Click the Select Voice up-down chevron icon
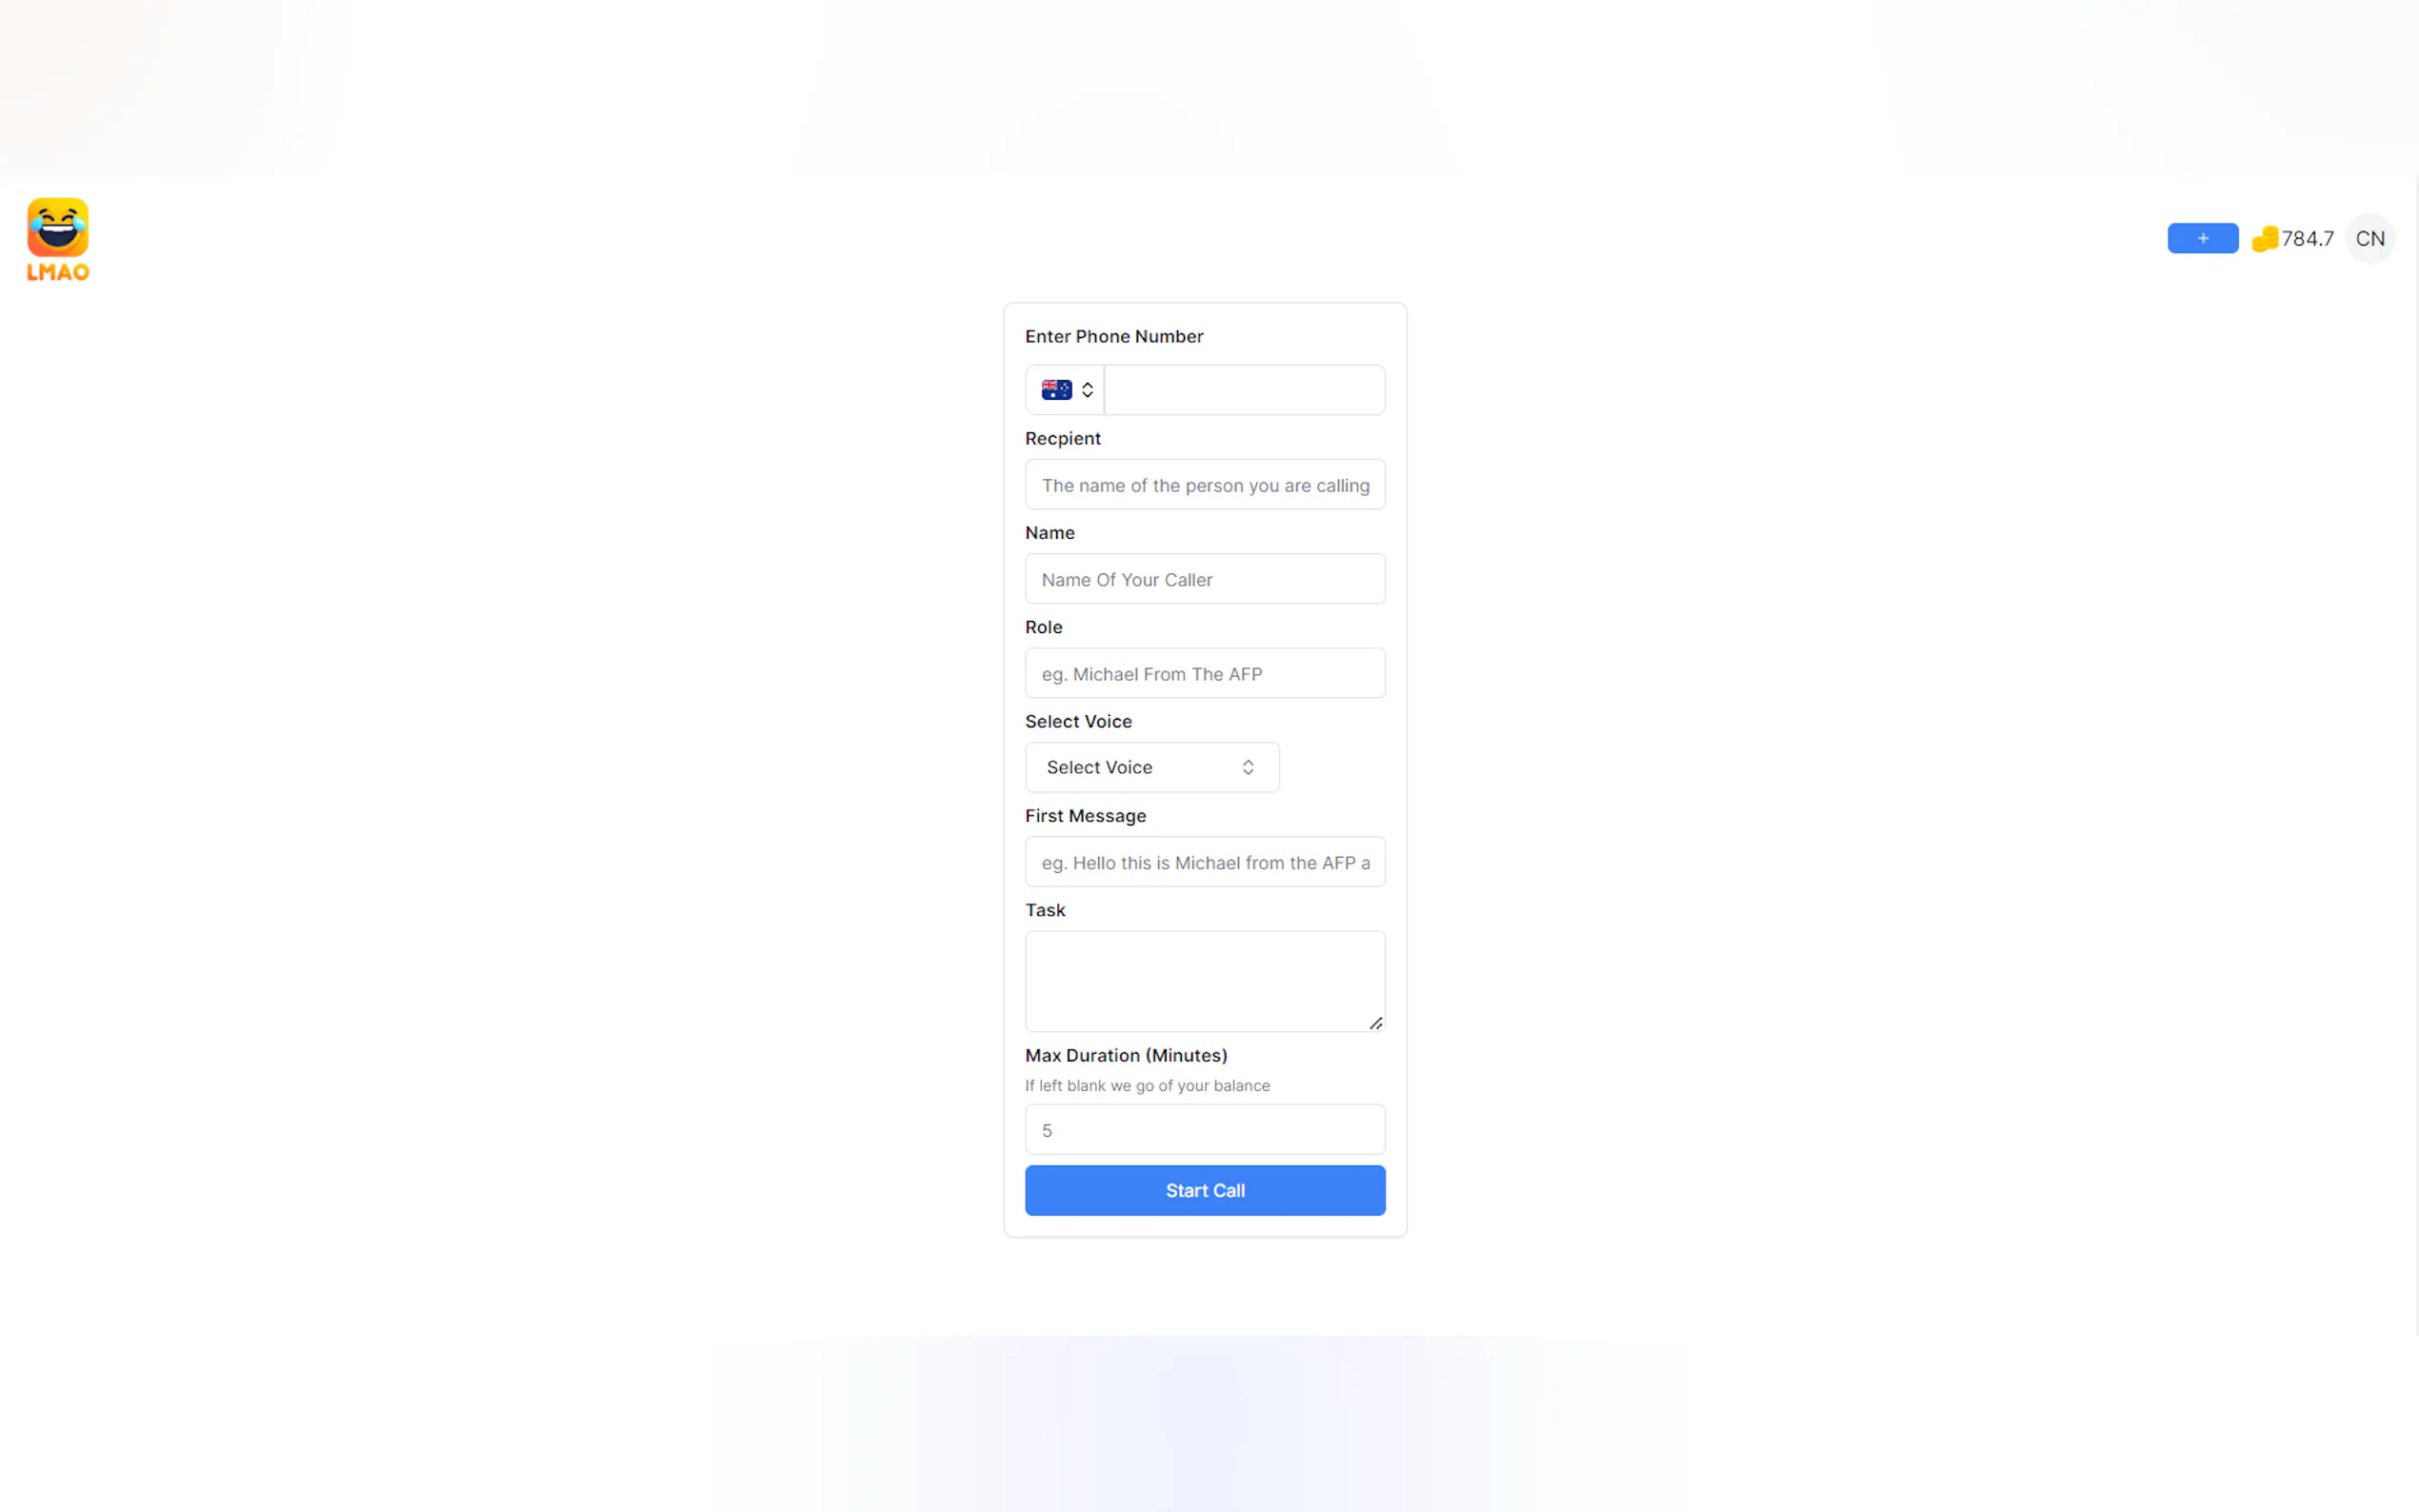Viewport: 2419px width, 1512px height. (1248, 767)
